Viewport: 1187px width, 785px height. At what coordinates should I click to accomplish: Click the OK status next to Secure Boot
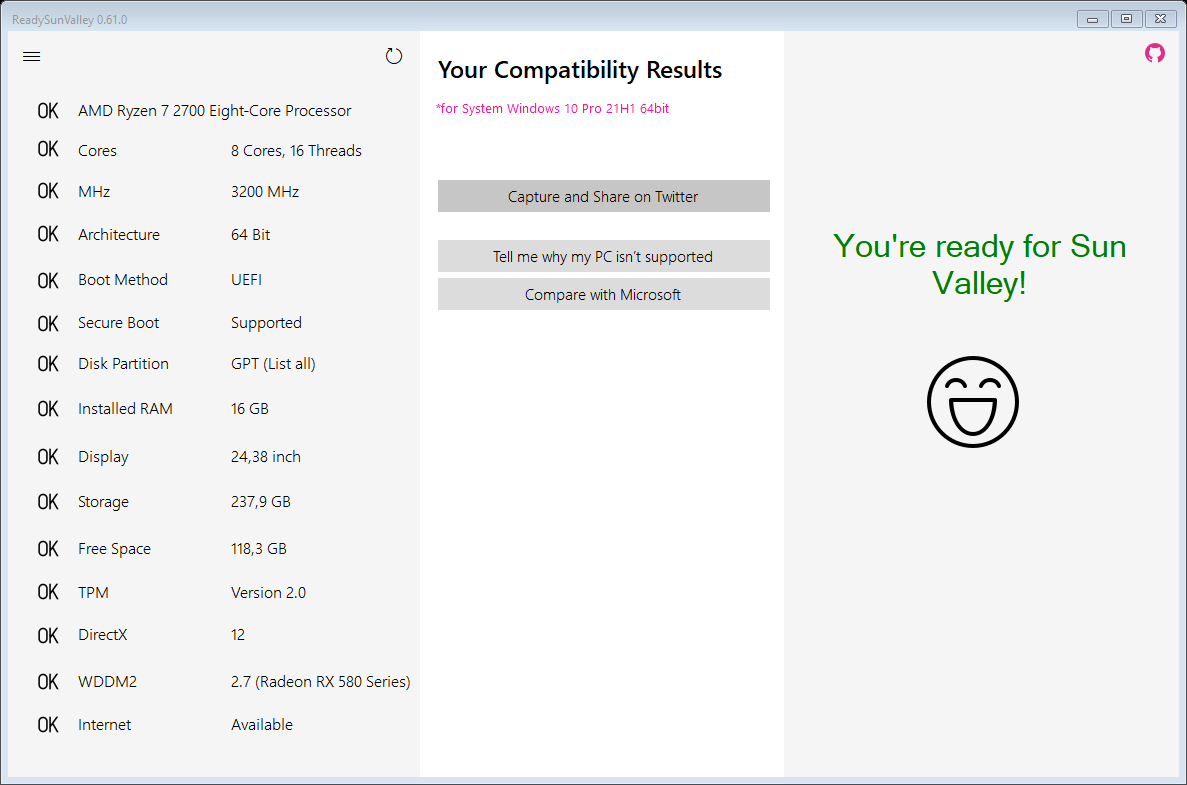(x=48, y=324)
